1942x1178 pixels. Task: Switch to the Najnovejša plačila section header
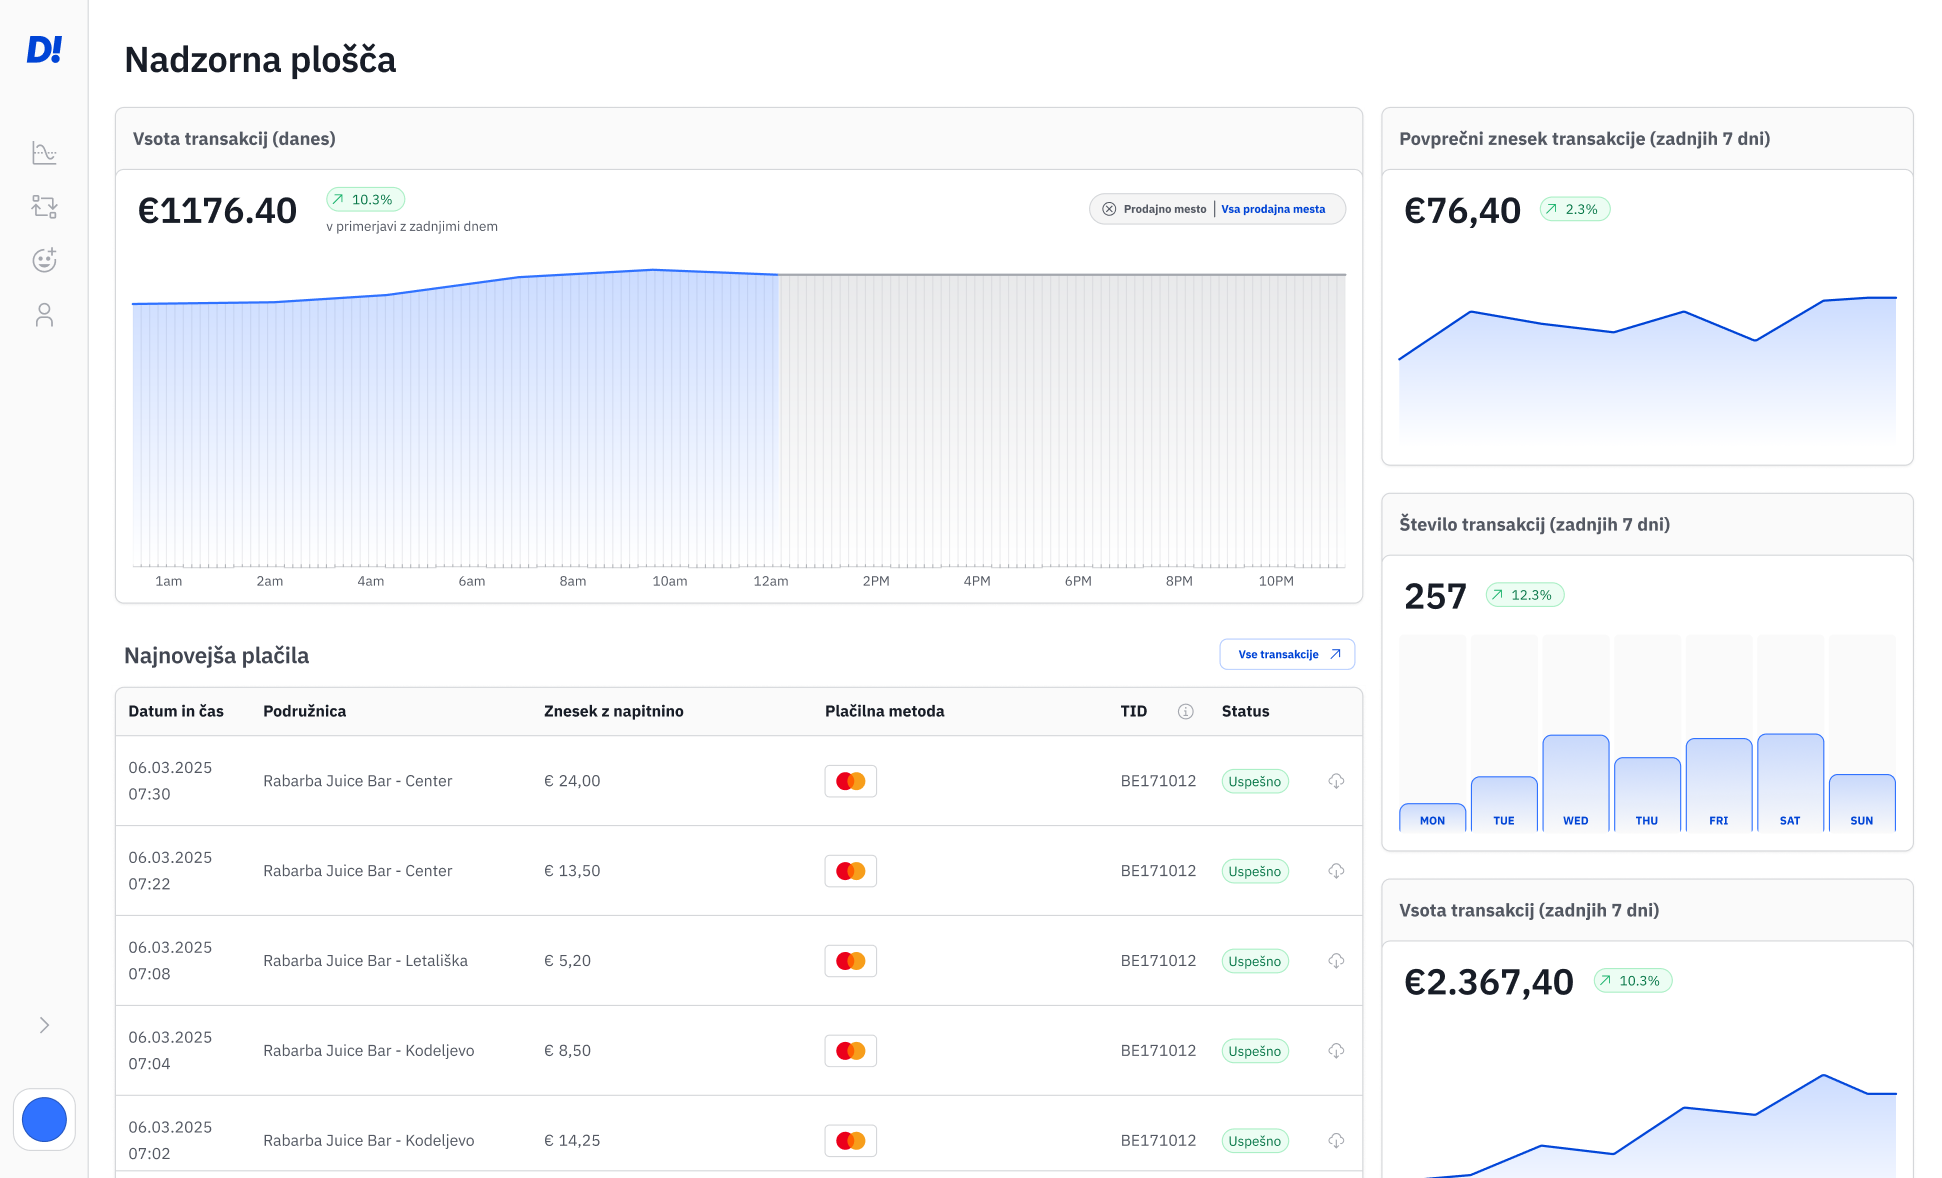(216, 655)
